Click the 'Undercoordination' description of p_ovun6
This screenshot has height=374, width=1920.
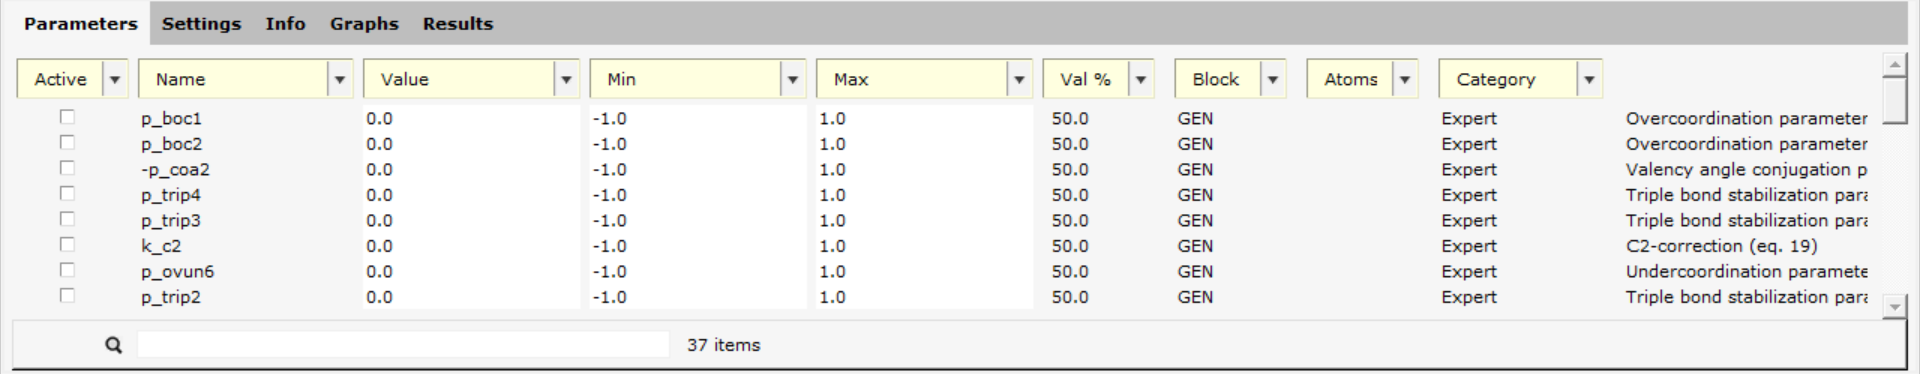(1746, 271)
